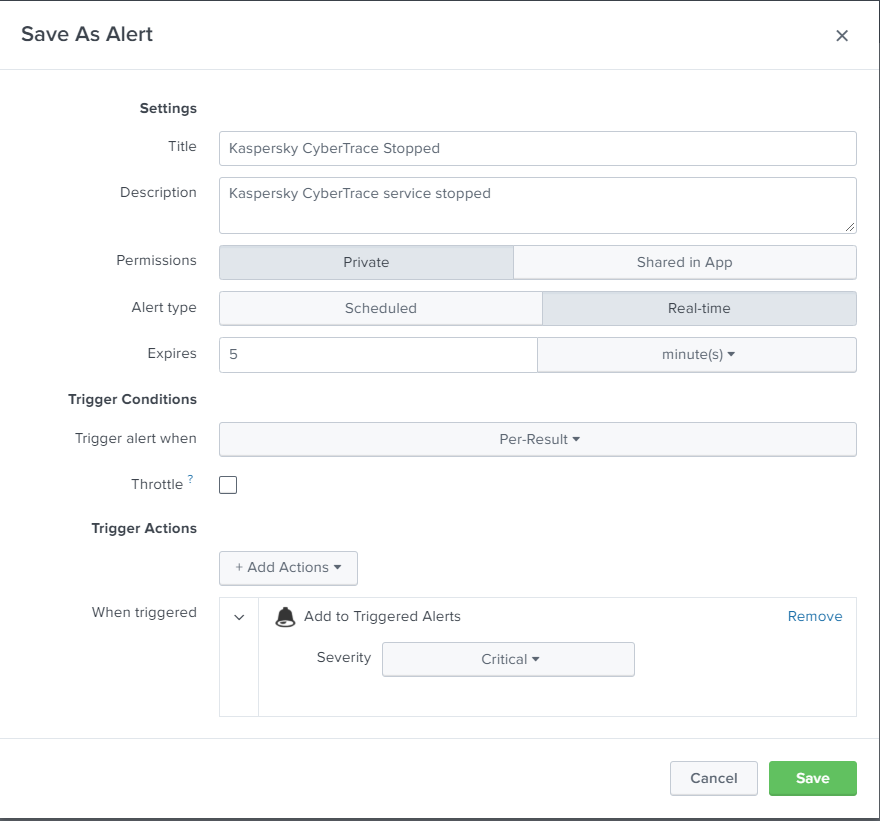Remove the Add to Triggered Alerts action
This screenshot has width=880, height=821.
pos(814,616)
